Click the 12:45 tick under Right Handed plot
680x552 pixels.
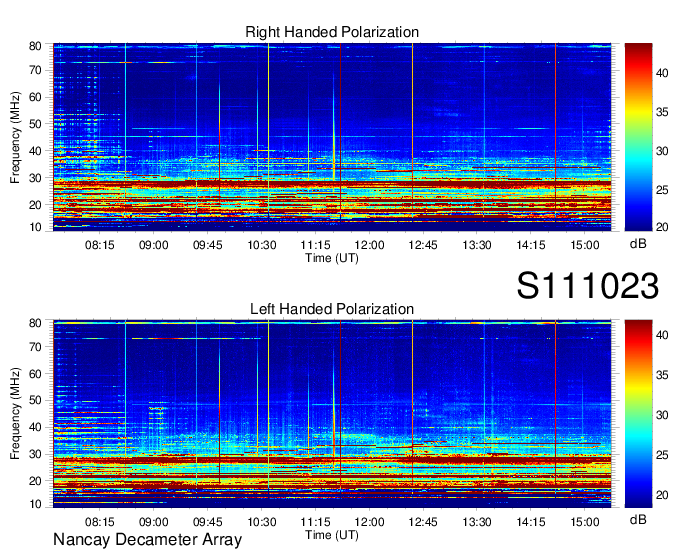point(423,245)
